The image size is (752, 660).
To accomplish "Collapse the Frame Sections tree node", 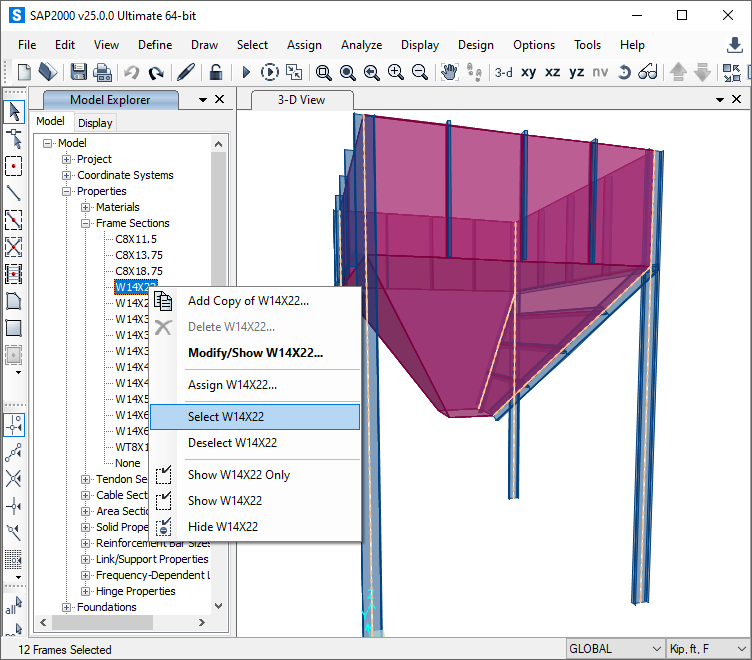I will [x=86, y=223].
